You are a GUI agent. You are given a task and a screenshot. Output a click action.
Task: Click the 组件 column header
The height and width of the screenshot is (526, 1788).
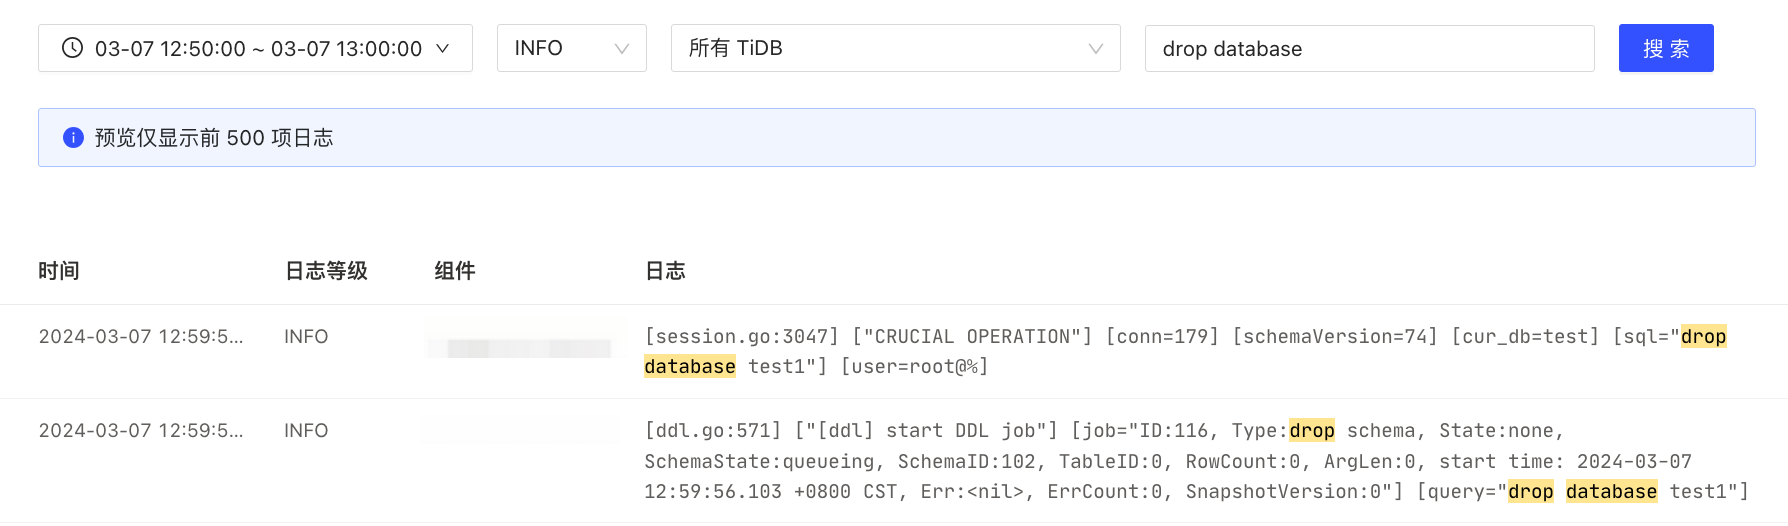click(x=455, y=271)
